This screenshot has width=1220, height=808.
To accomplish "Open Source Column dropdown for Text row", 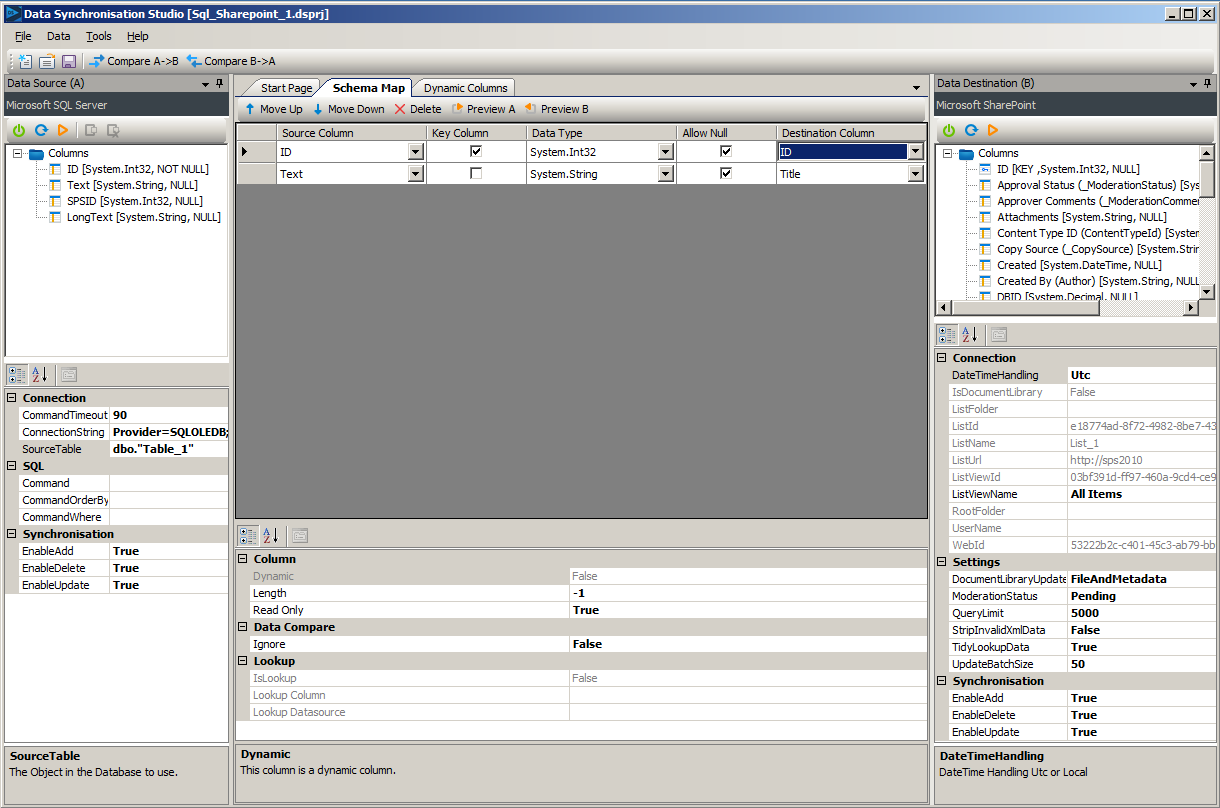I will (416, 174).
